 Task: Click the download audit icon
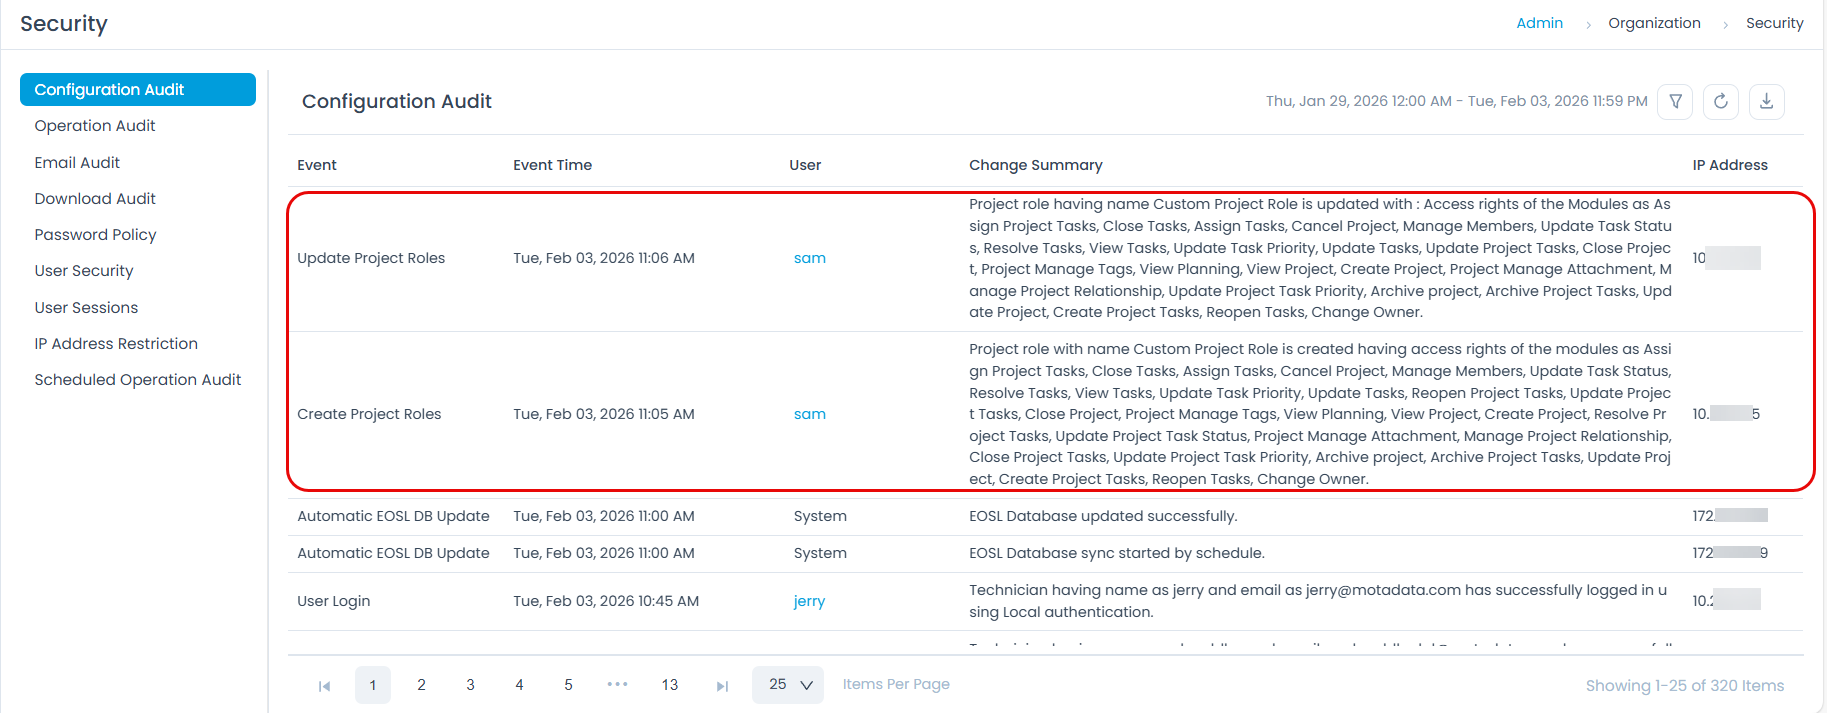[1767, 101]
